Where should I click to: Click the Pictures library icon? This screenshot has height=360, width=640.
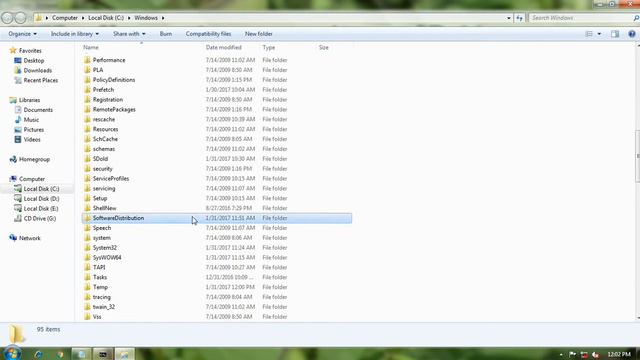tap(18, 129)
